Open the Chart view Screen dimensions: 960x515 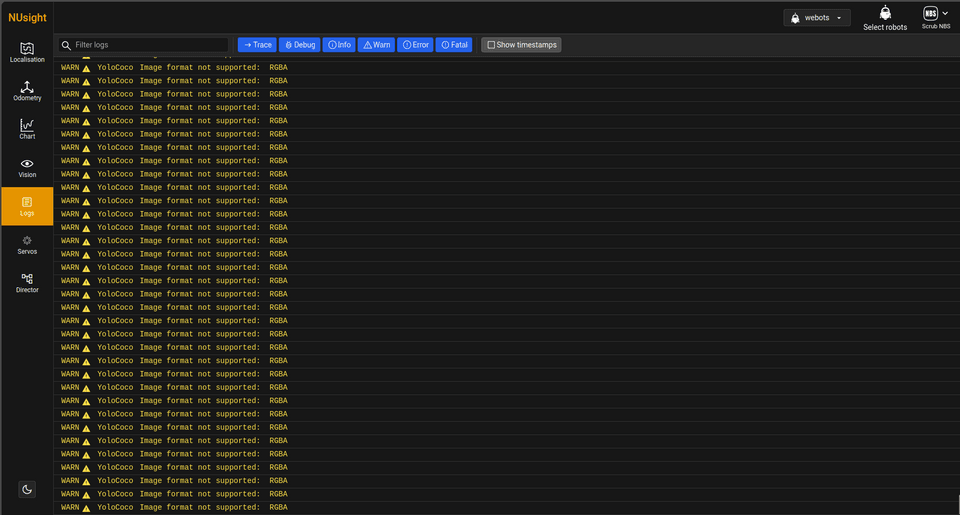[27, 129]
